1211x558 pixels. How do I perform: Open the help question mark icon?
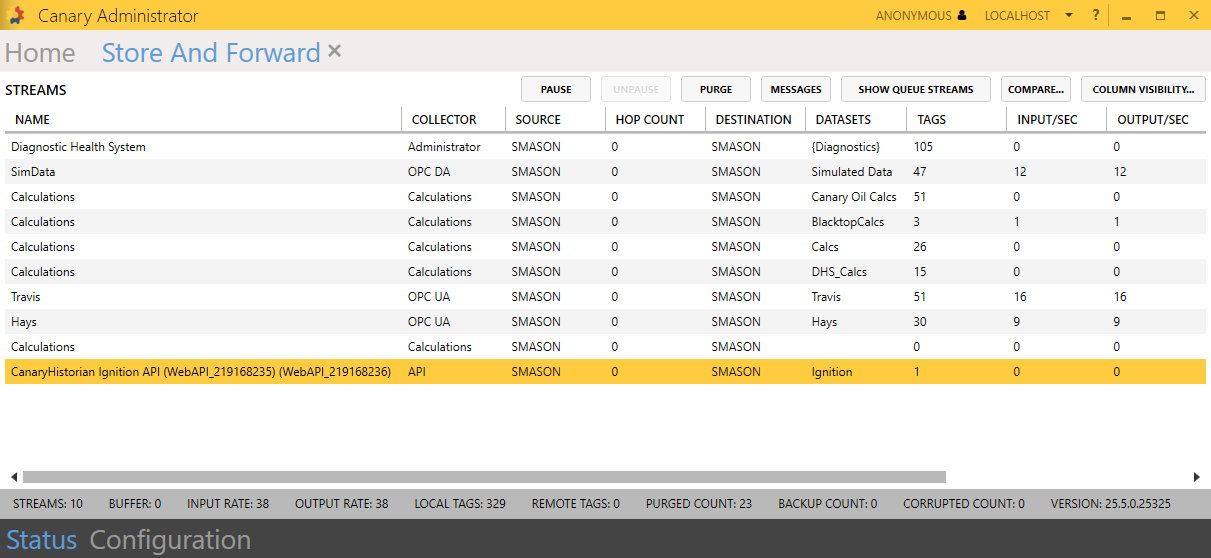[1096, 15]
